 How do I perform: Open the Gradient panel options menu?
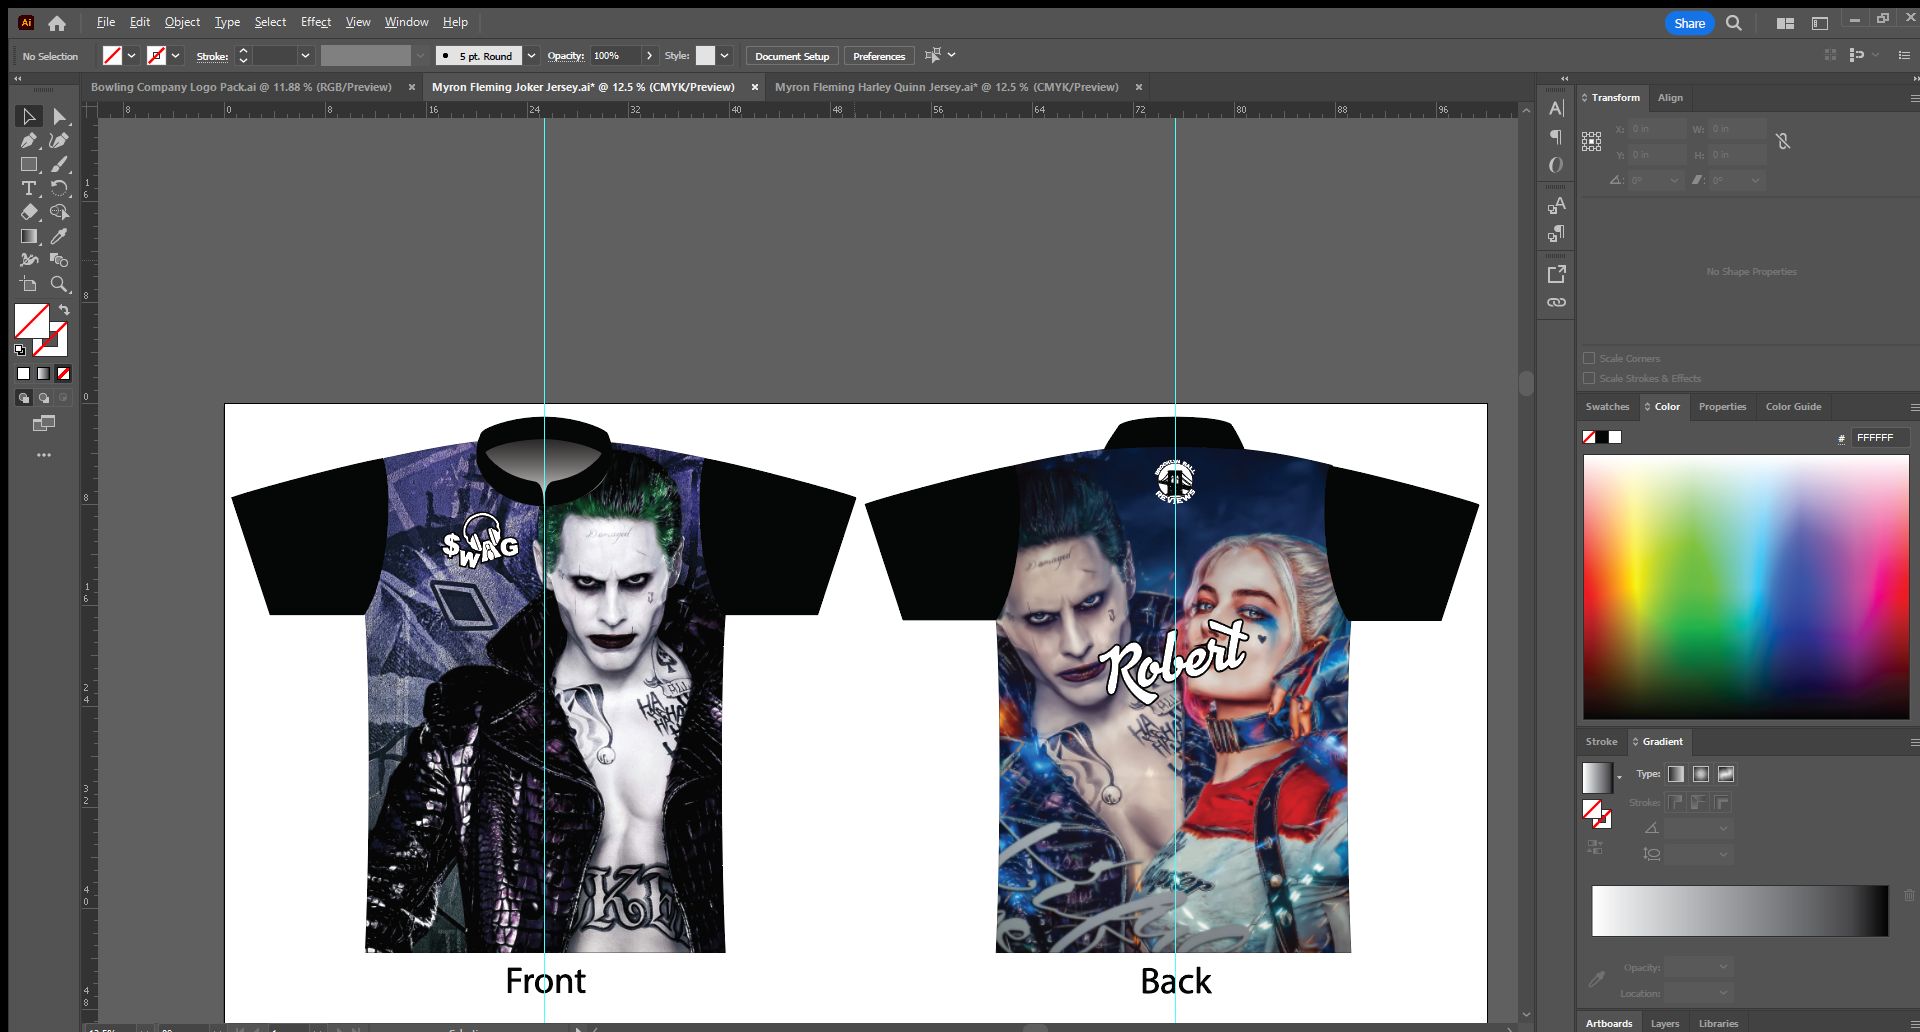(x=1914, y=742)
